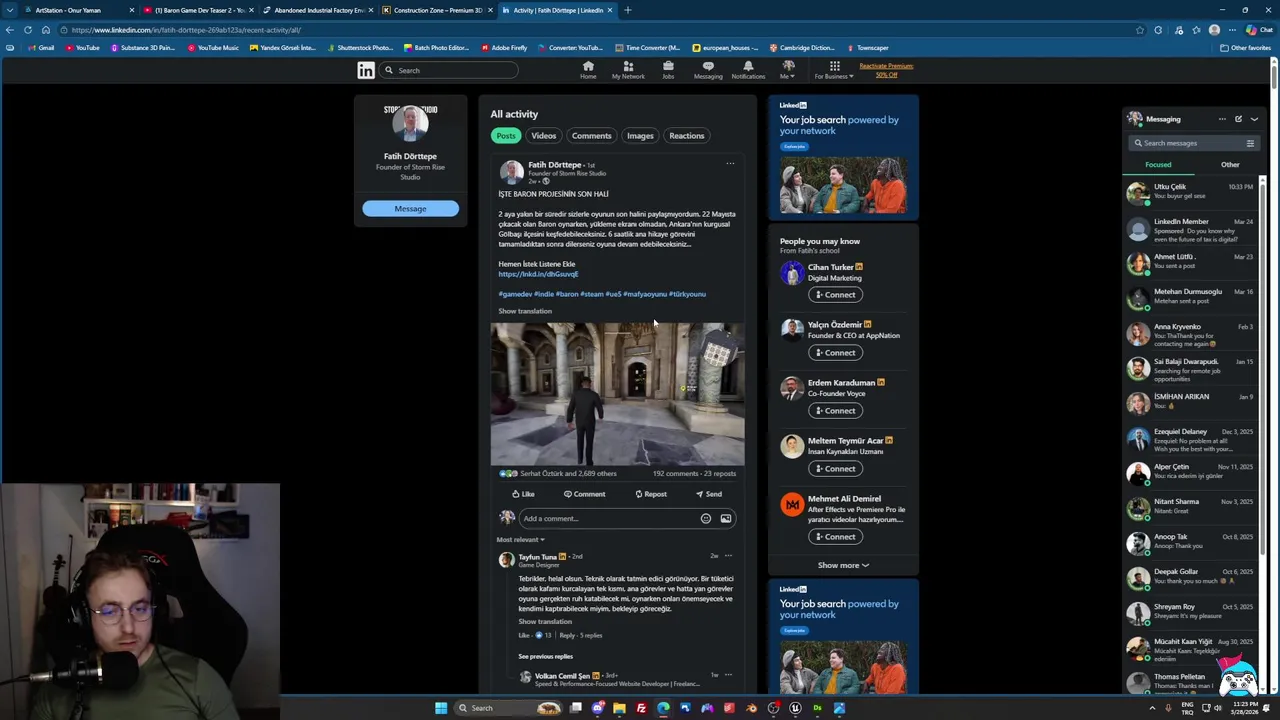Open the Me profile menu
The image size is (1280, 720).
click(788, 69)
